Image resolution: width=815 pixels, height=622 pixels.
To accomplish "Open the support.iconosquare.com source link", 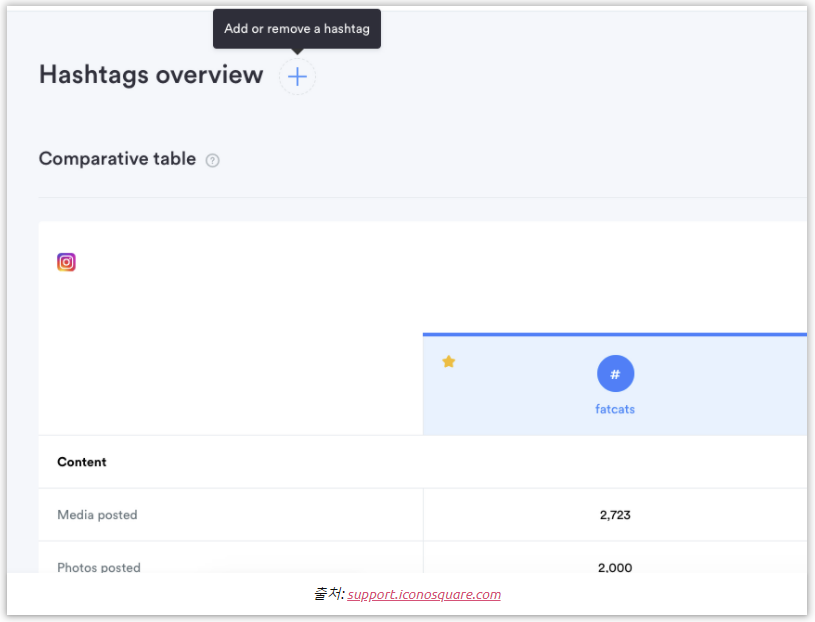I will click(x=424, y=594).
